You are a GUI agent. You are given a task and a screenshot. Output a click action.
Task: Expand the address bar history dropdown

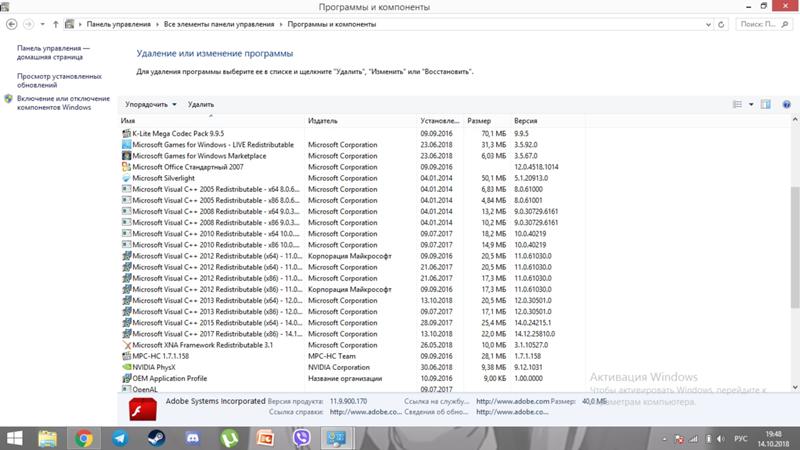708,24
